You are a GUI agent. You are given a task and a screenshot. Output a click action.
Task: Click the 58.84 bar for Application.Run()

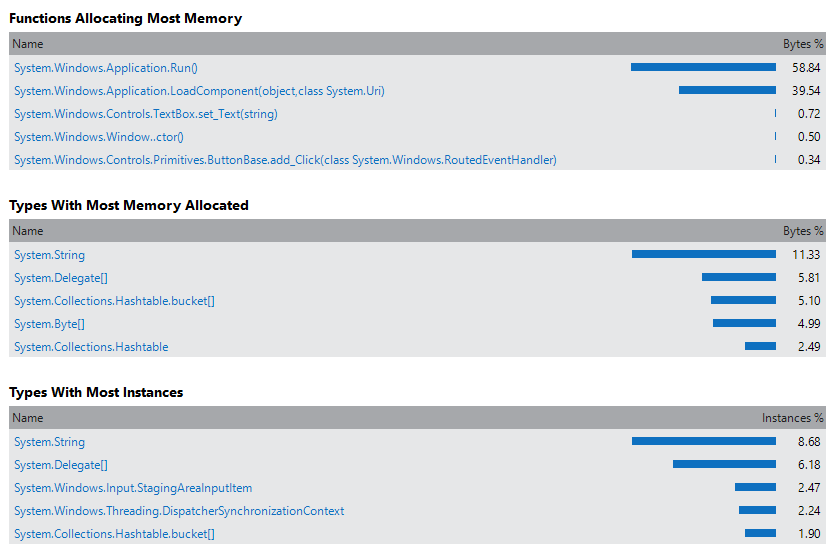(703, 68)
